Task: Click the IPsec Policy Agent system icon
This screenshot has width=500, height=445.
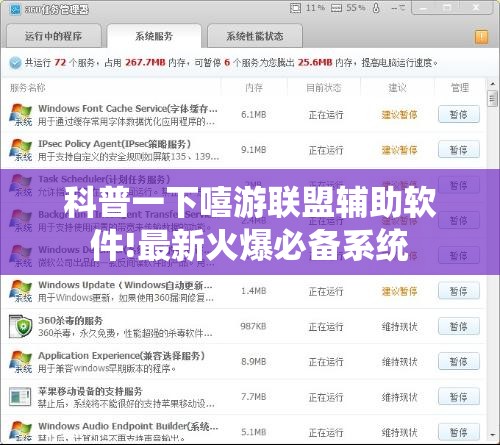Action: [x=20, y=150]
